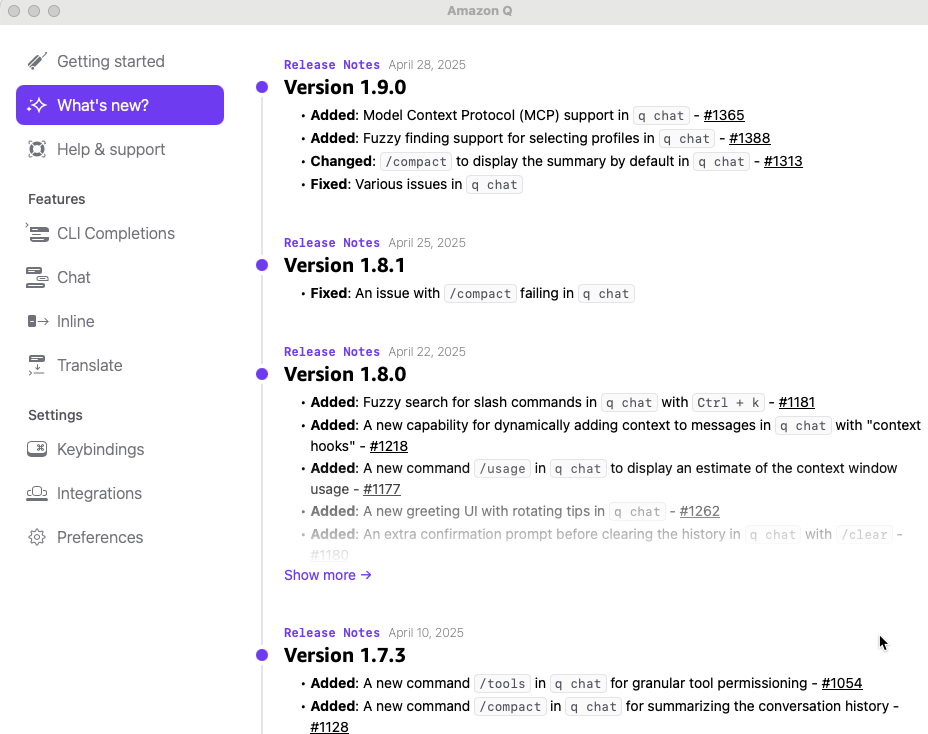Click Release Notes label dated April 28, 2025
This screenshot has width=928, height=734.
pyautogui.click(x=332, y=65)
